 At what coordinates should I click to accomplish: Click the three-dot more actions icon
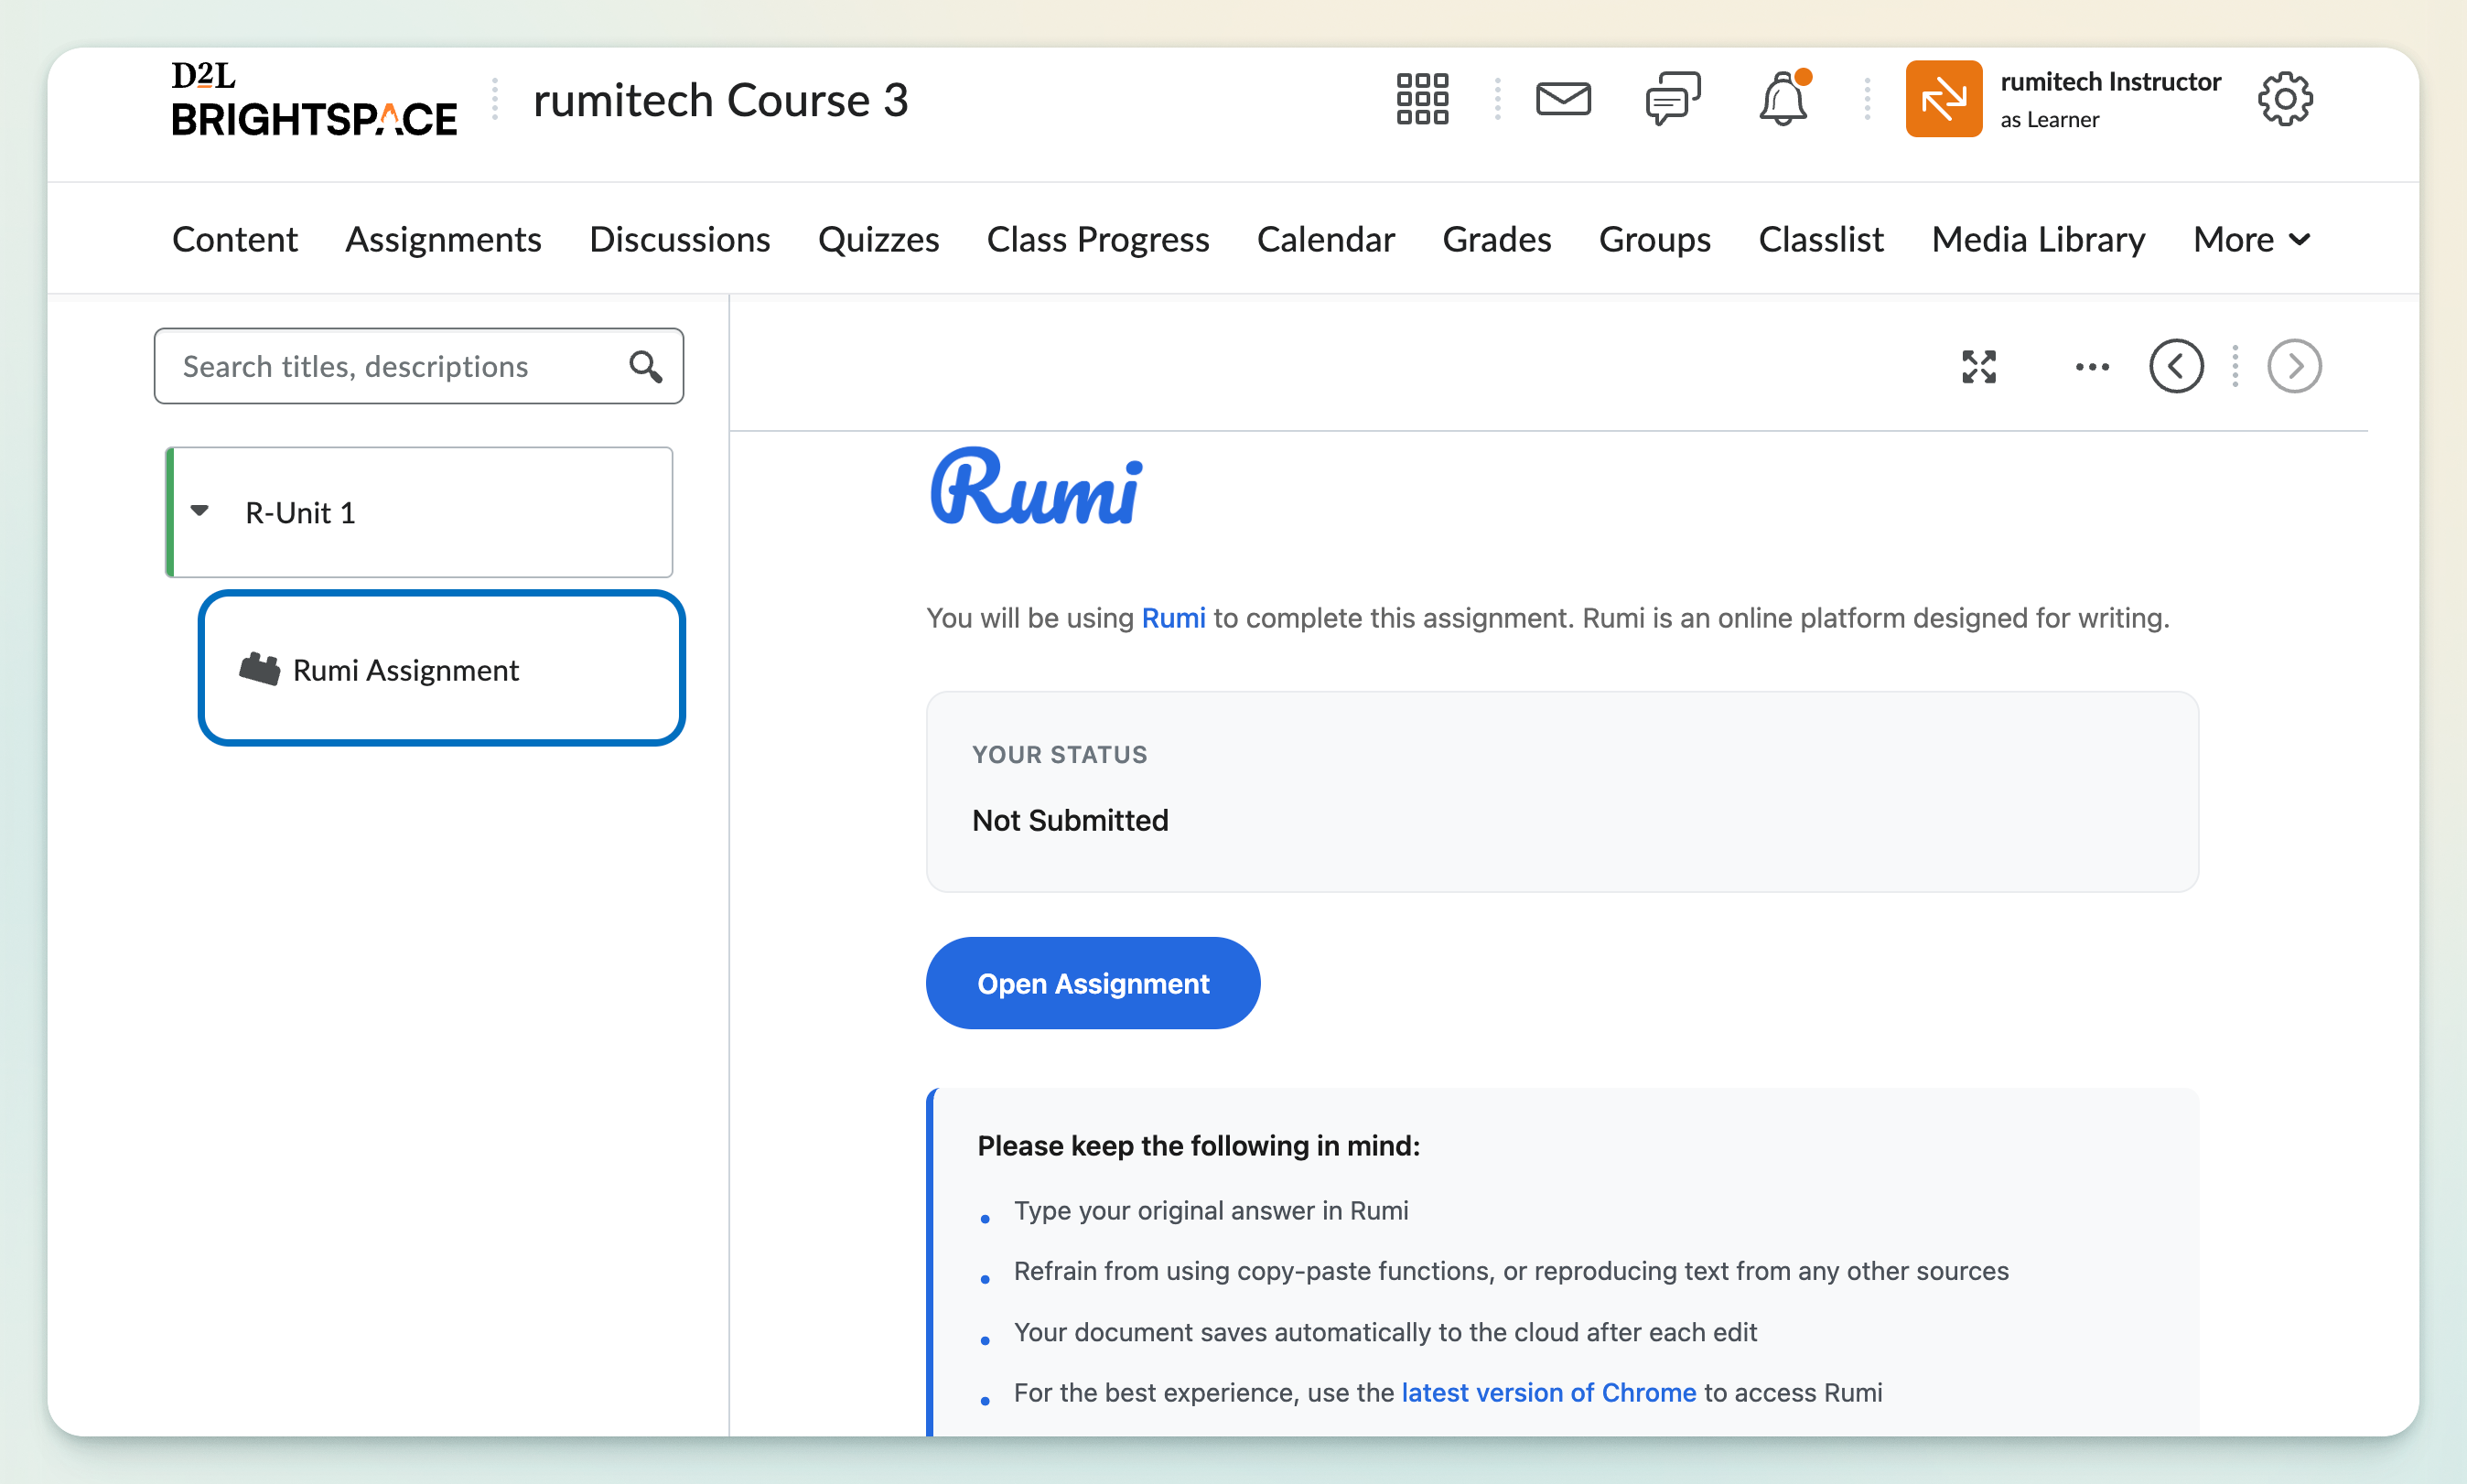pyautogui.click(x=2091, y=366)
